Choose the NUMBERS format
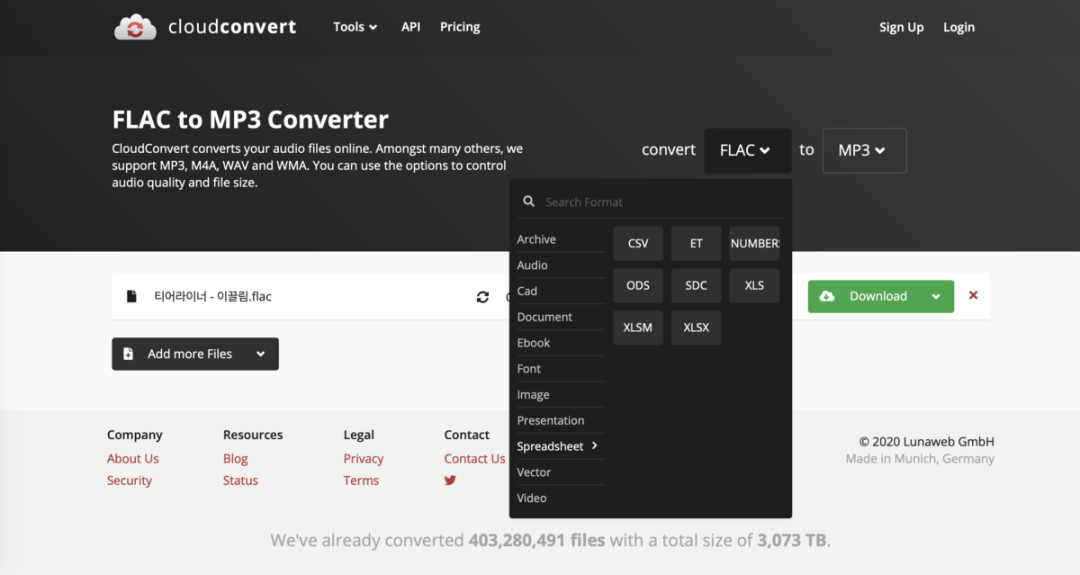1080x575 pixels. [754, 243]
